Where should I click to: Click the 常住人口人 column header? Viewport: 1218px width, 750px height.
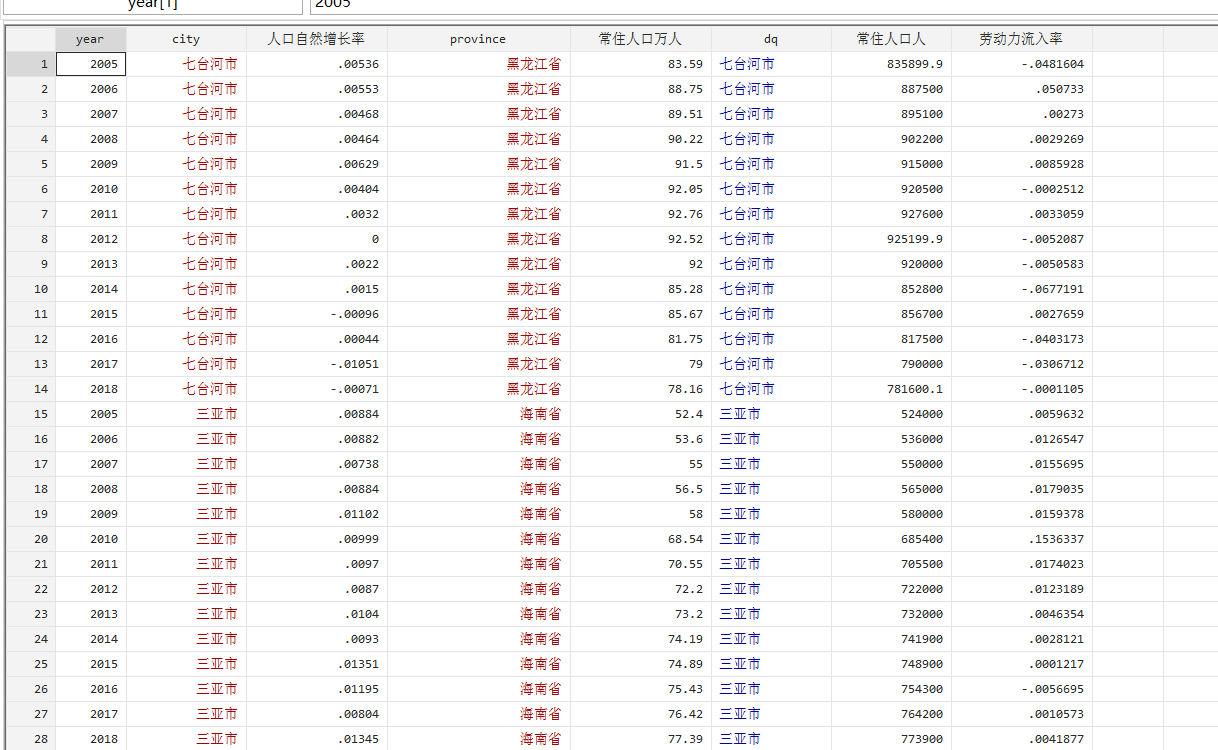(891, 39)
